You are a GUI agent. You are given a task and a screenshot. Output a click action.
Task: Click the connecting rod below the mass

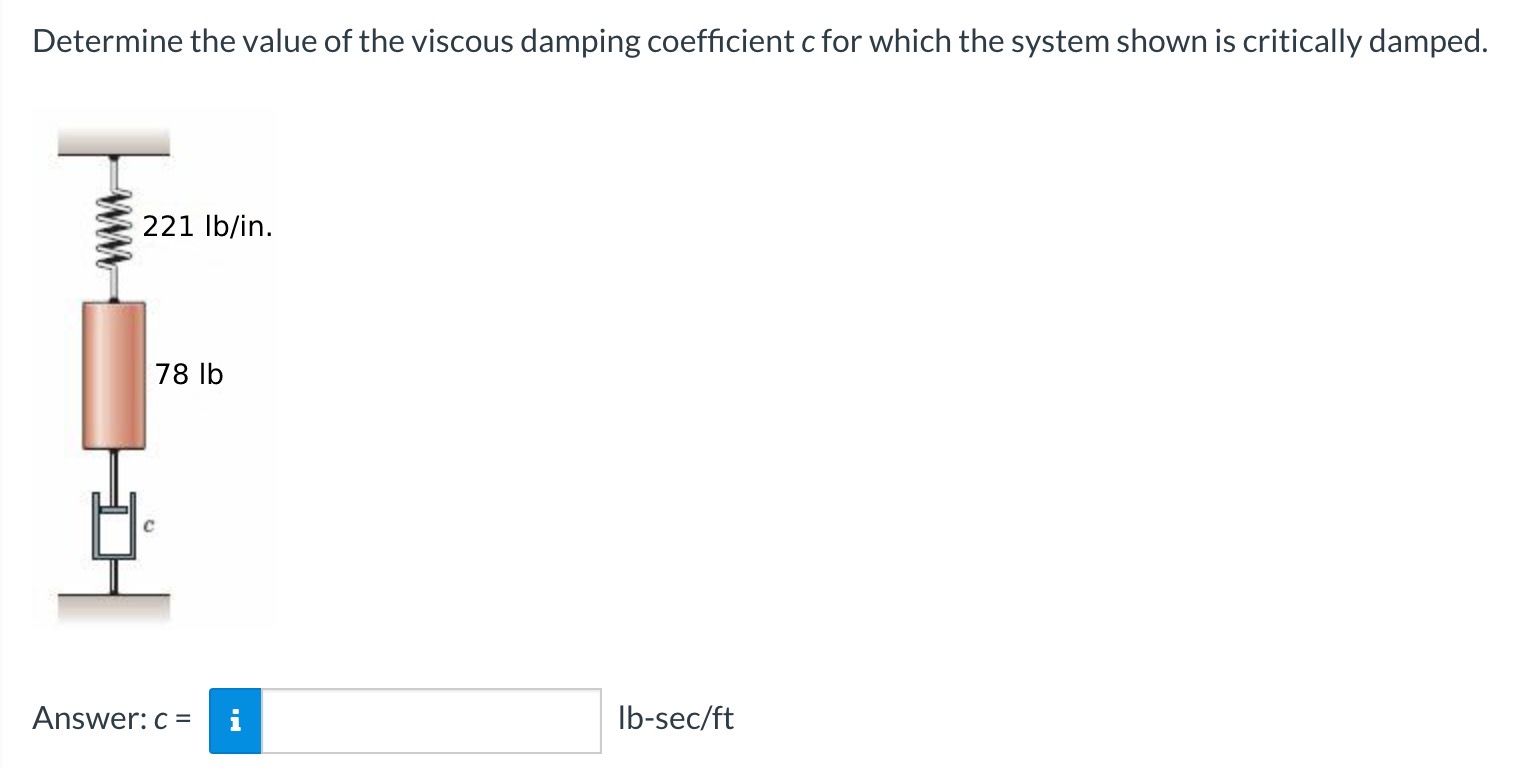(x=114, y=468)
